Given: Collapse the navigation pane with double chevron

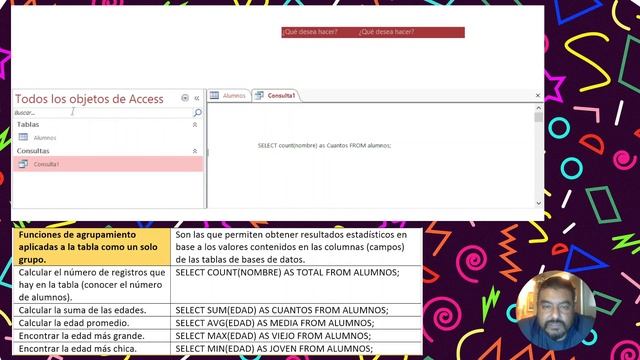Looking at the screenshot, I should coord(197,98).
